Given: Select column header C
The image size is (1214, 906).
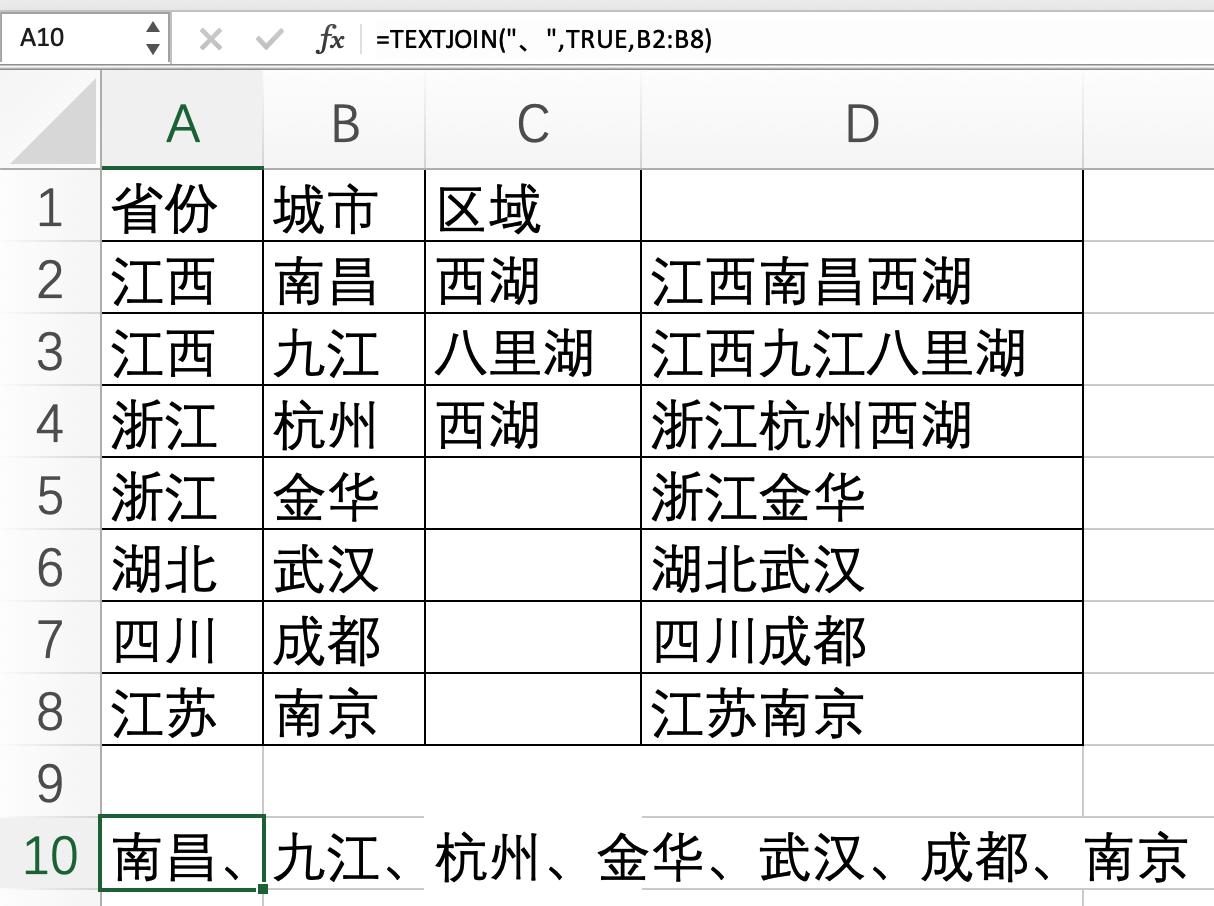Looking at the screenshot, I should tap(533, 120).
